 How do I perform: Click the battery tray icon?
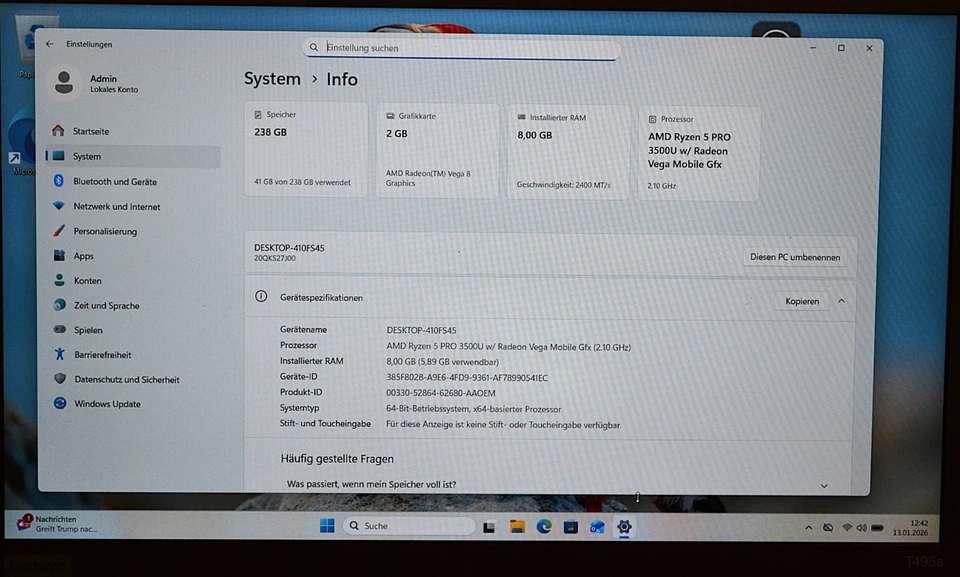click(877, 527)
